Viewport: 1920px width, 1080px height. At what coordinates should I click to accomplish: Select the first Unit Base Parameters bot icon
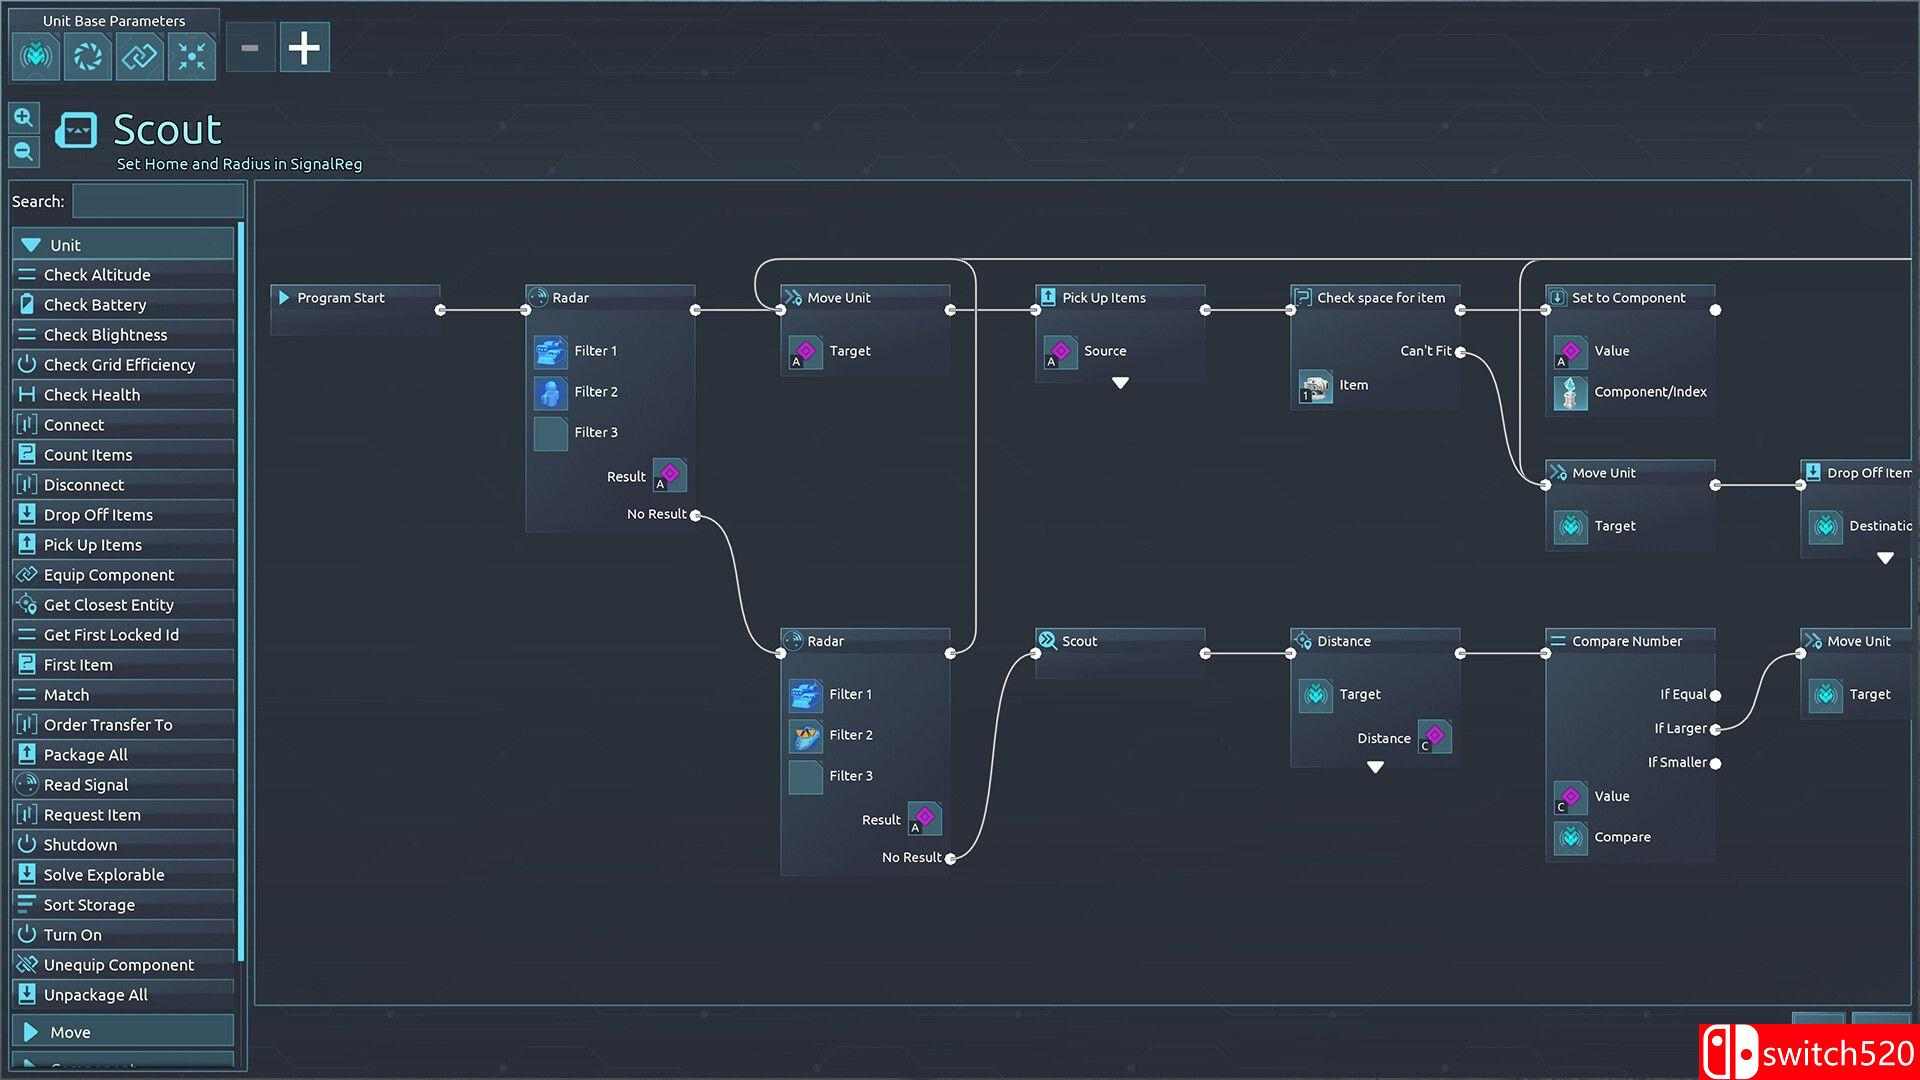37,56
